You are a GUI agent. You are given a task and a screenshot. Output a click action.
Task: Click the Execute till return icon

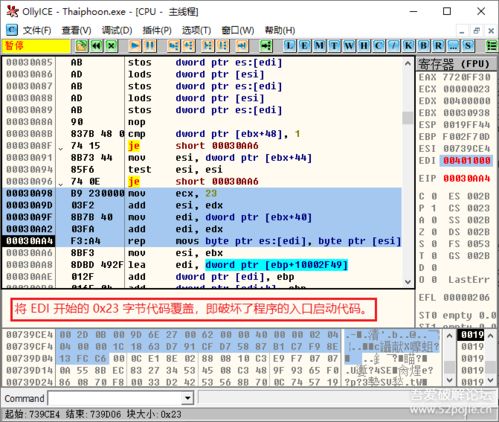point(242,46)
